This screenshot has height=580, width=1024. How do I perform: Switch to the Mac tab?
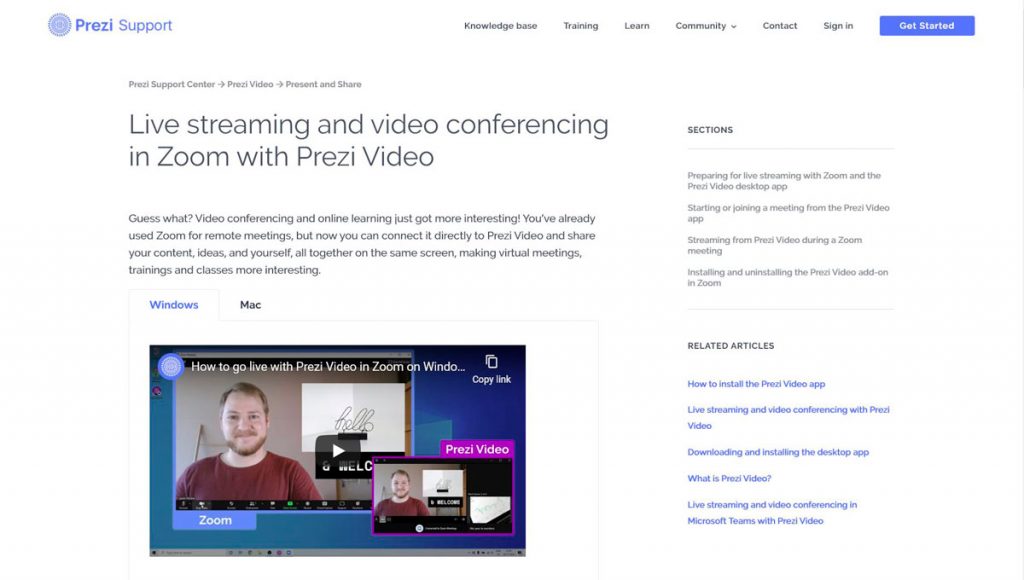click(249, 305)
